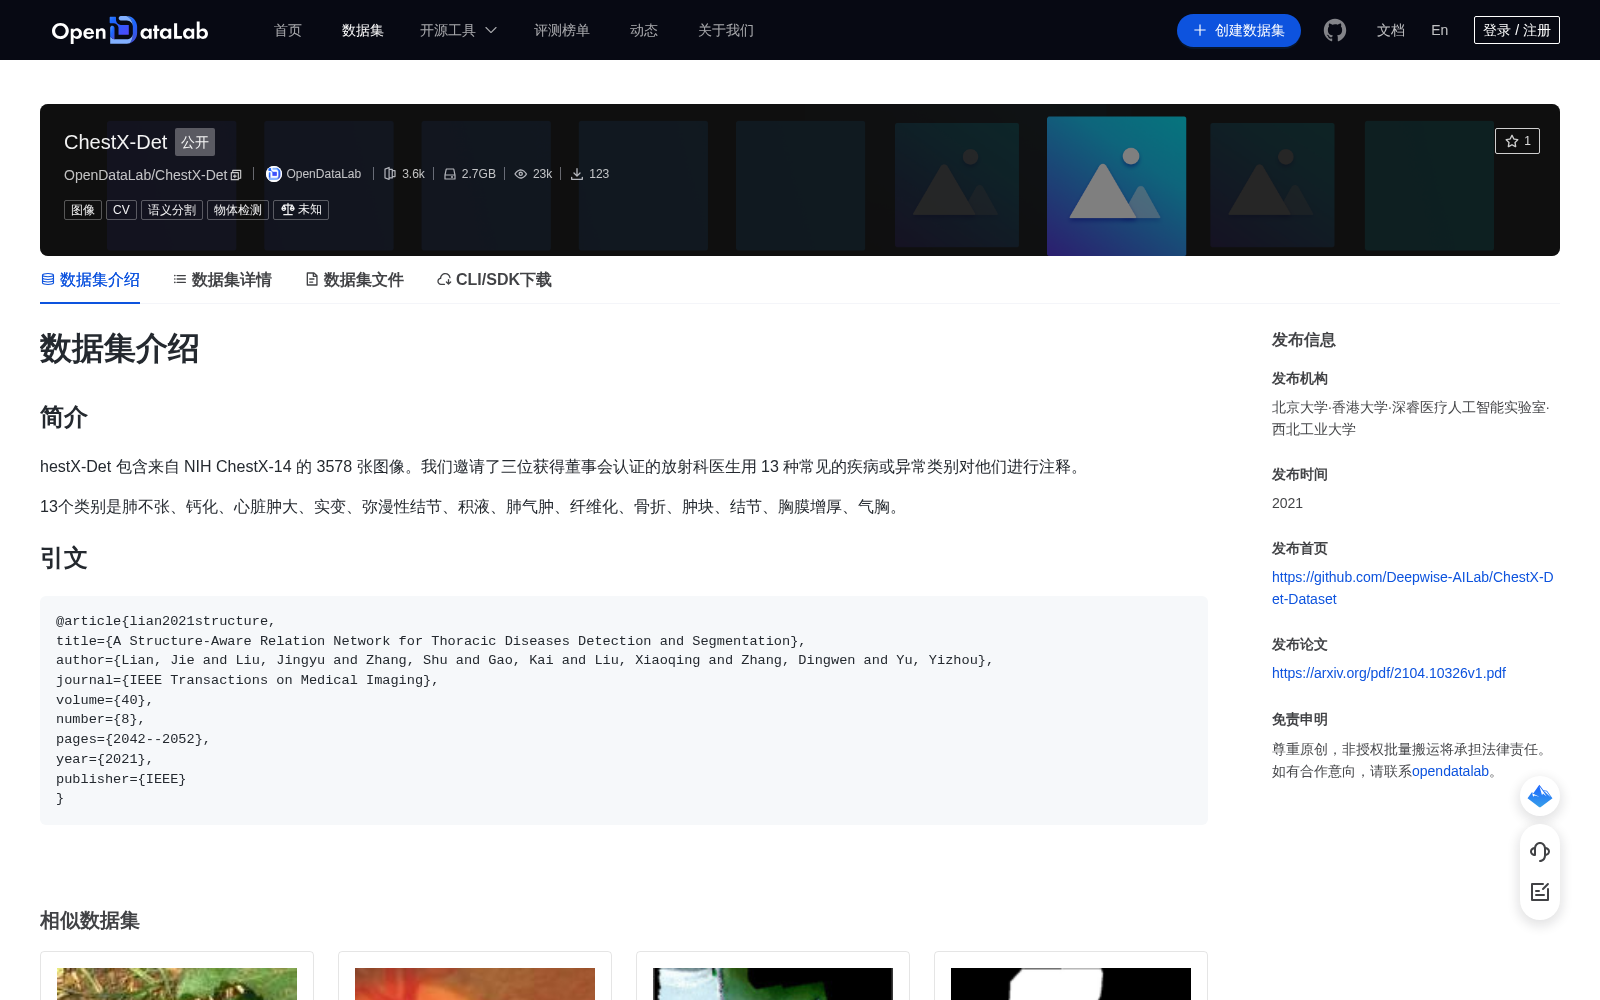1600x1000 pixels.
Task: Click the ChestX-Det dataset title
Action: coord(115,142)
